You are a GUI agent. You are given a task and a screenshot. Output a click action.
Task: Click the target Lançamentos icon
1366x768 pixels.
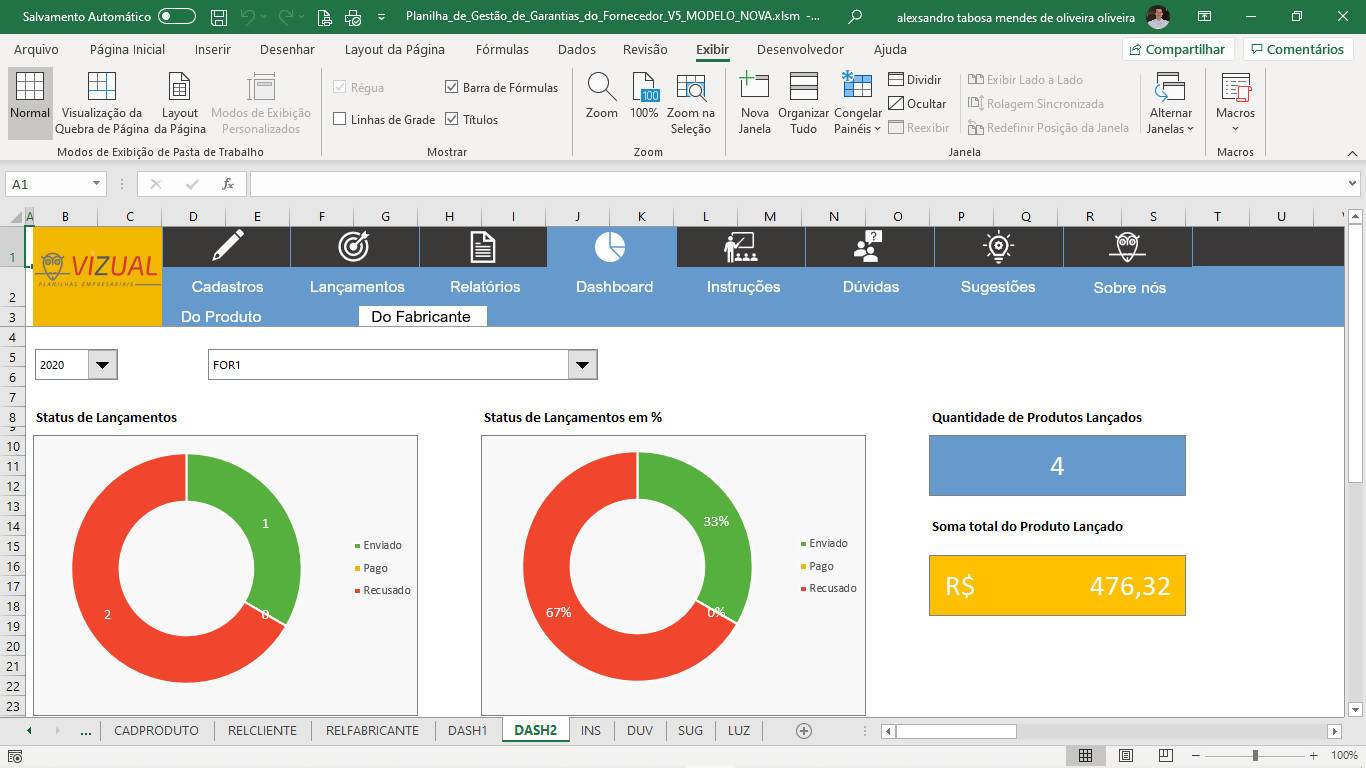coord(354,246)
